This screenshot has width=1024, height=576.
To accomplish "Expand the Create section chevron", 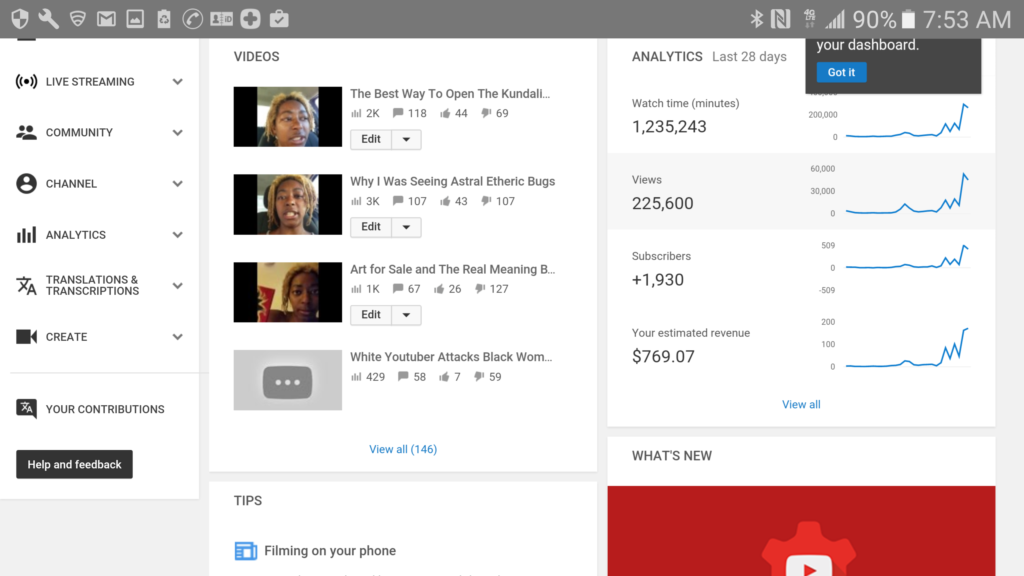I will 177,336.
